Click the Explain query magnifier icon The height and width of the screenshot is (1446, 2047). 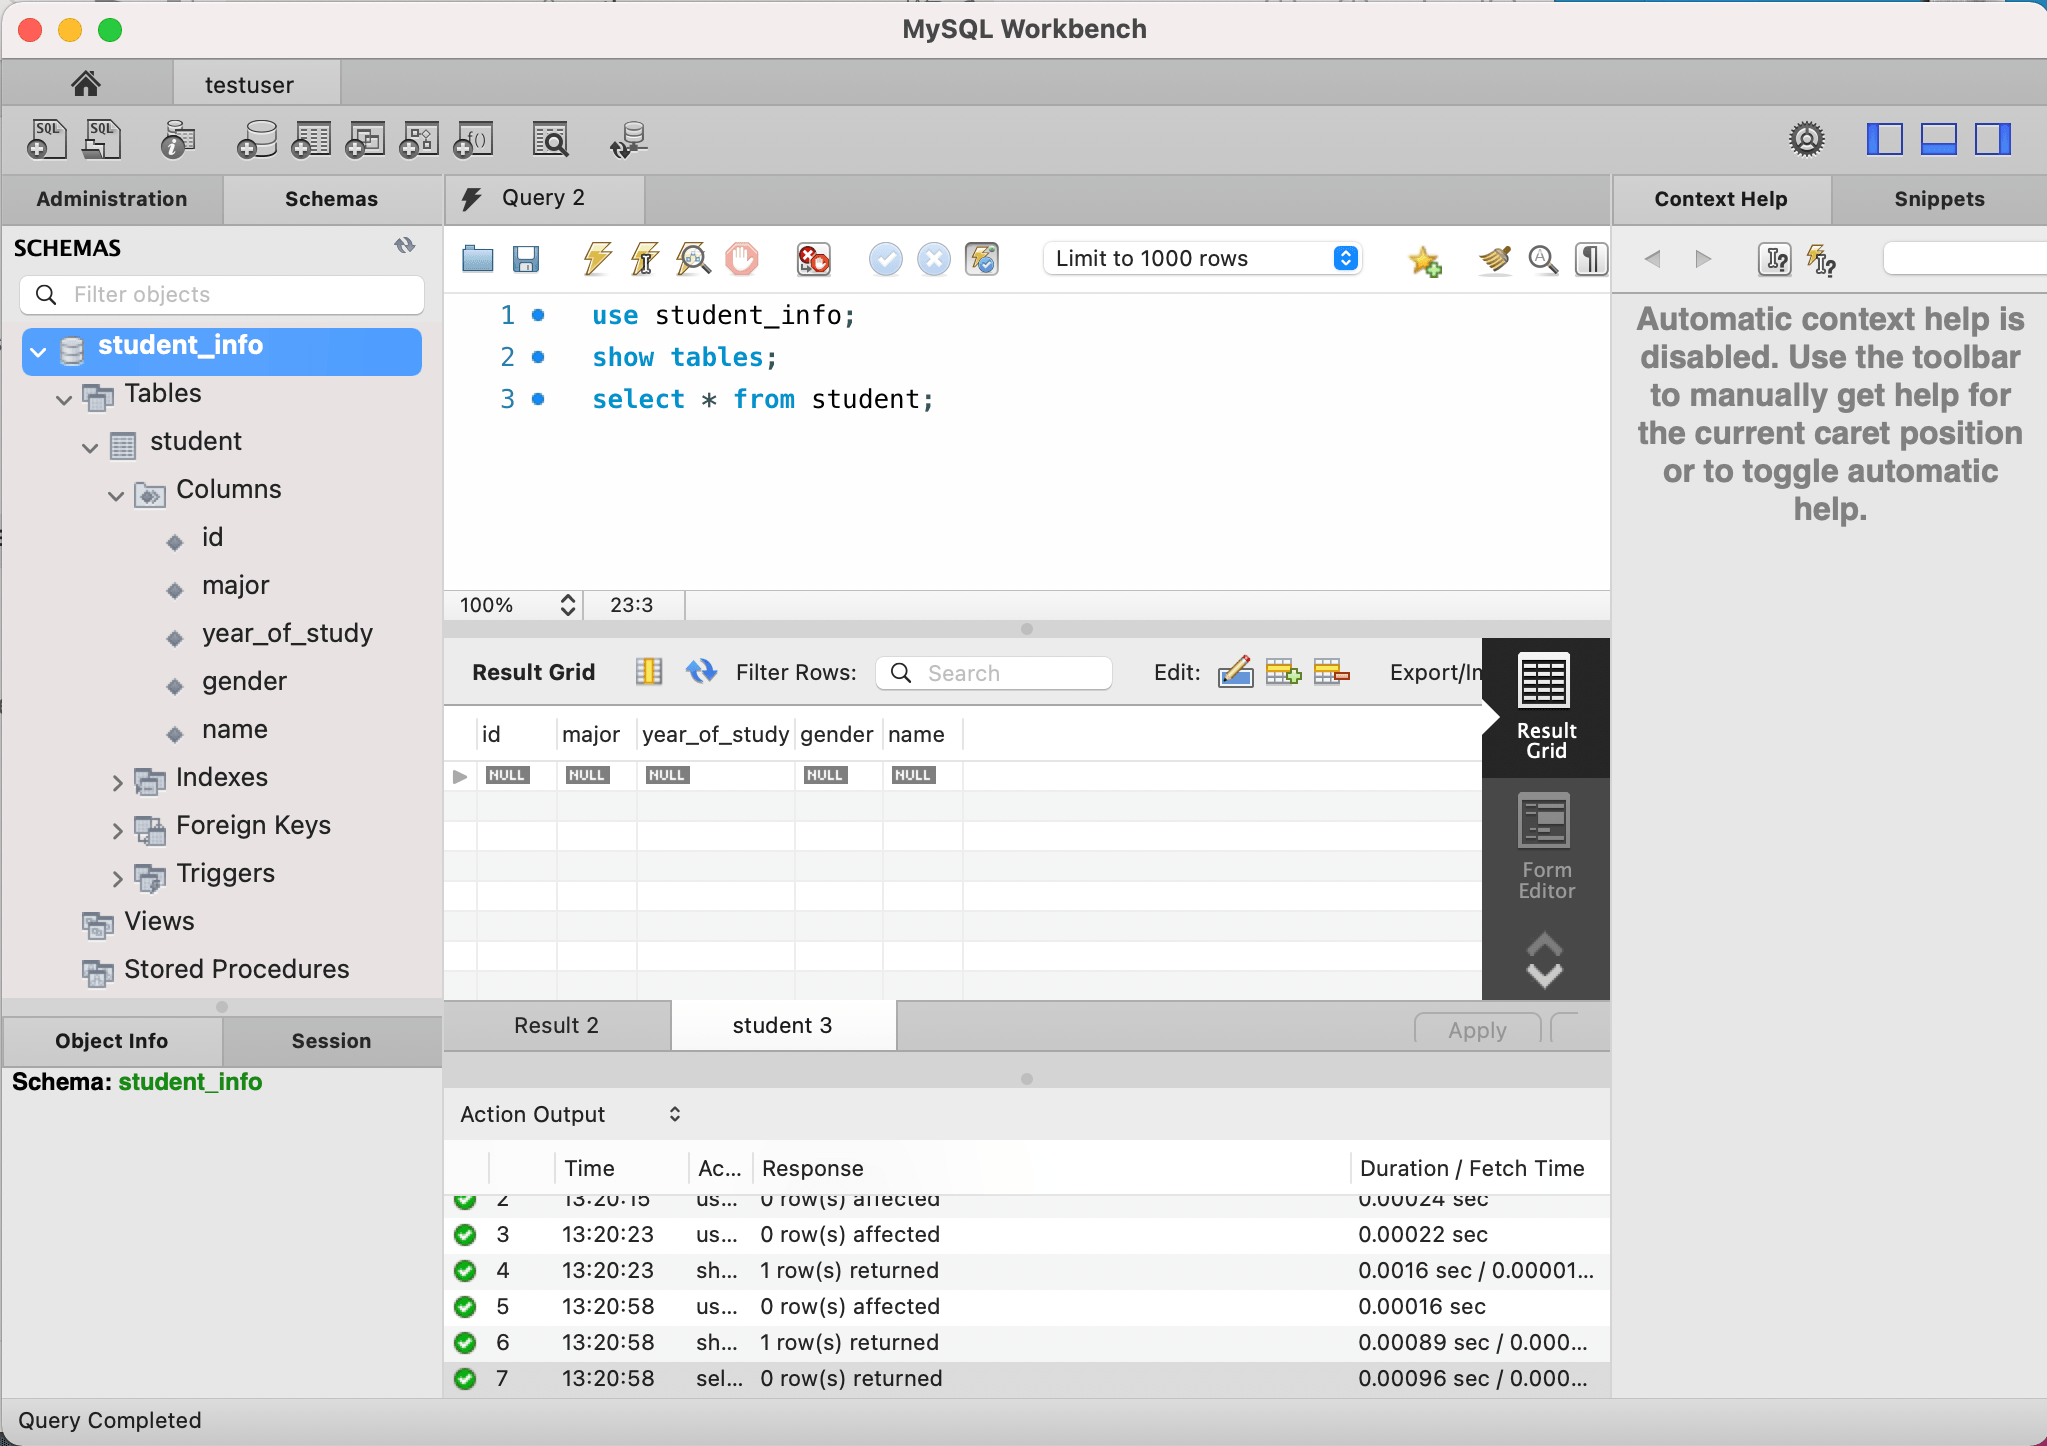click(693, 259)
